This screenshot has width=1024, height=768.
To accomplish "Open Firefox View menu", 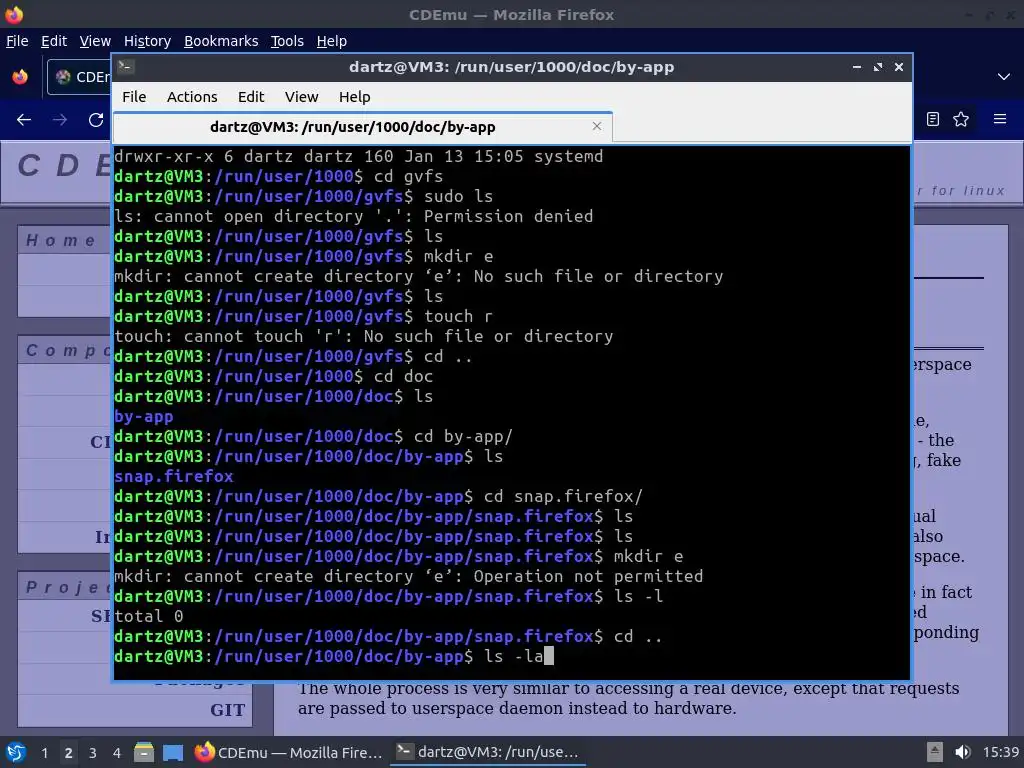I will [x=95, y=41].
